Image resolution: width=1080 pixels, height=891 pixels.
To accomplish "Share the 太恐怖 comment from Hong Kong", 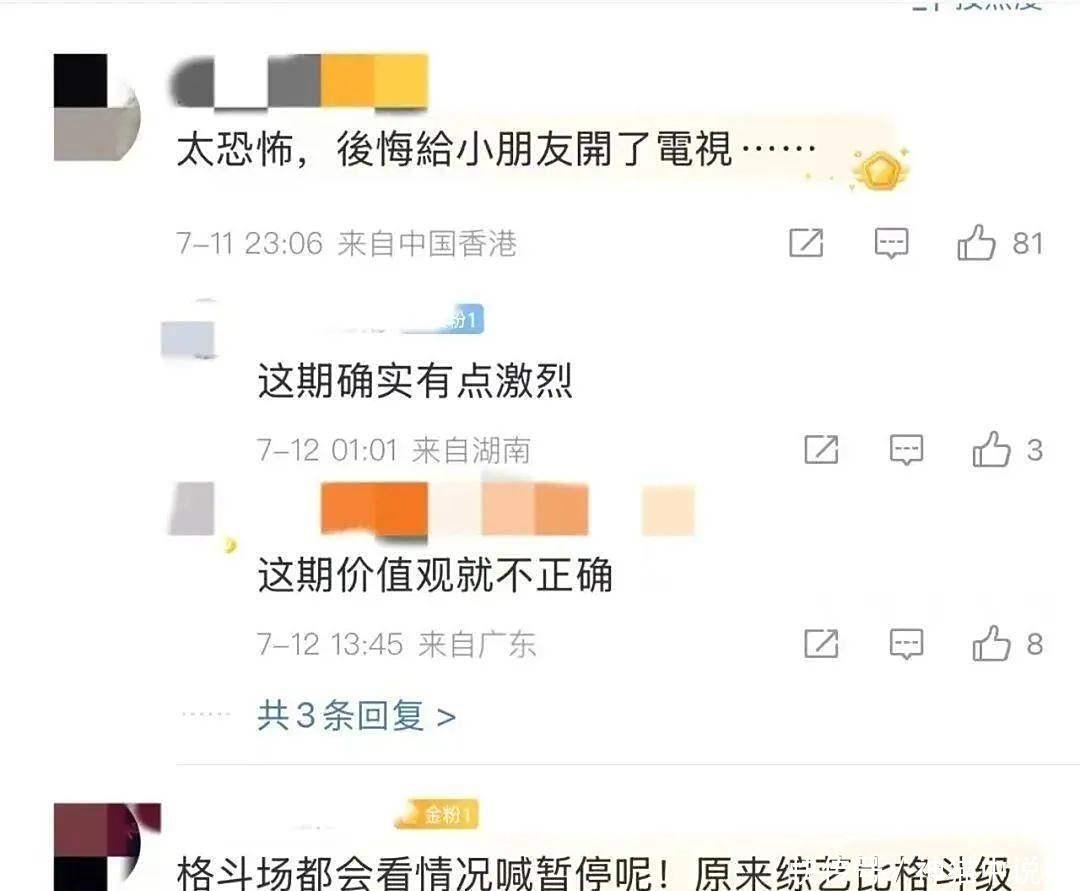I will pyautogui.click(x=806, y=242).
